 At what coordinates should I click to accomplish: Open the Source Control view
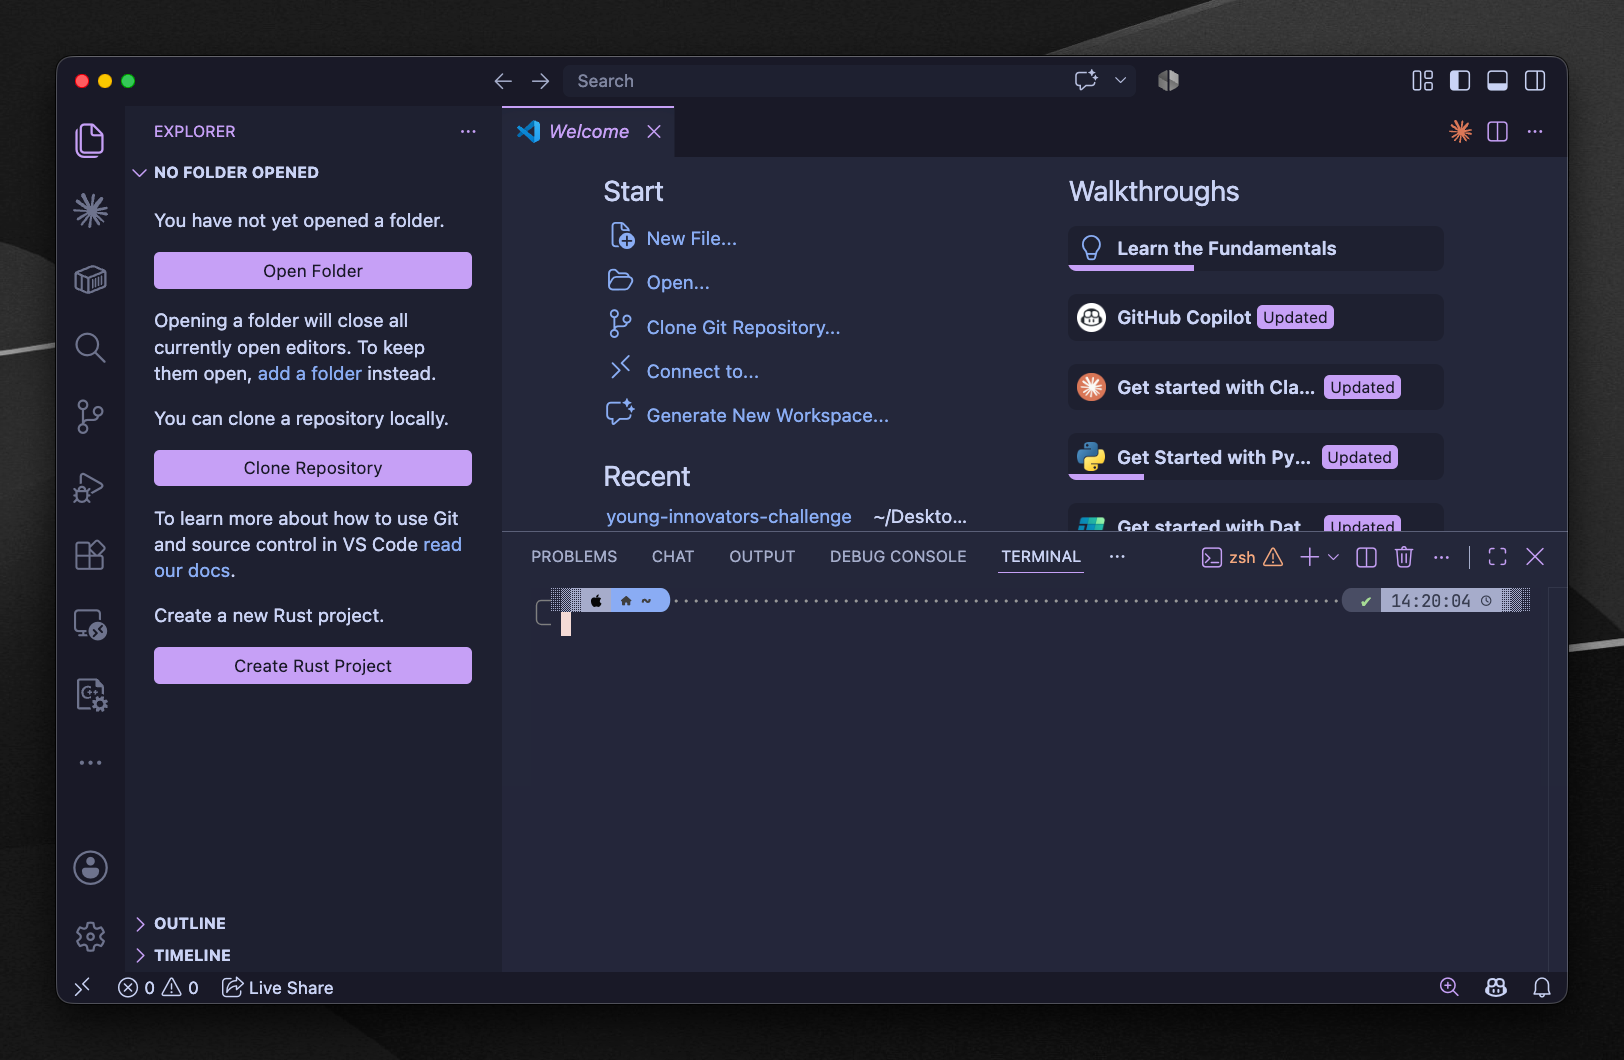point(90,417)
